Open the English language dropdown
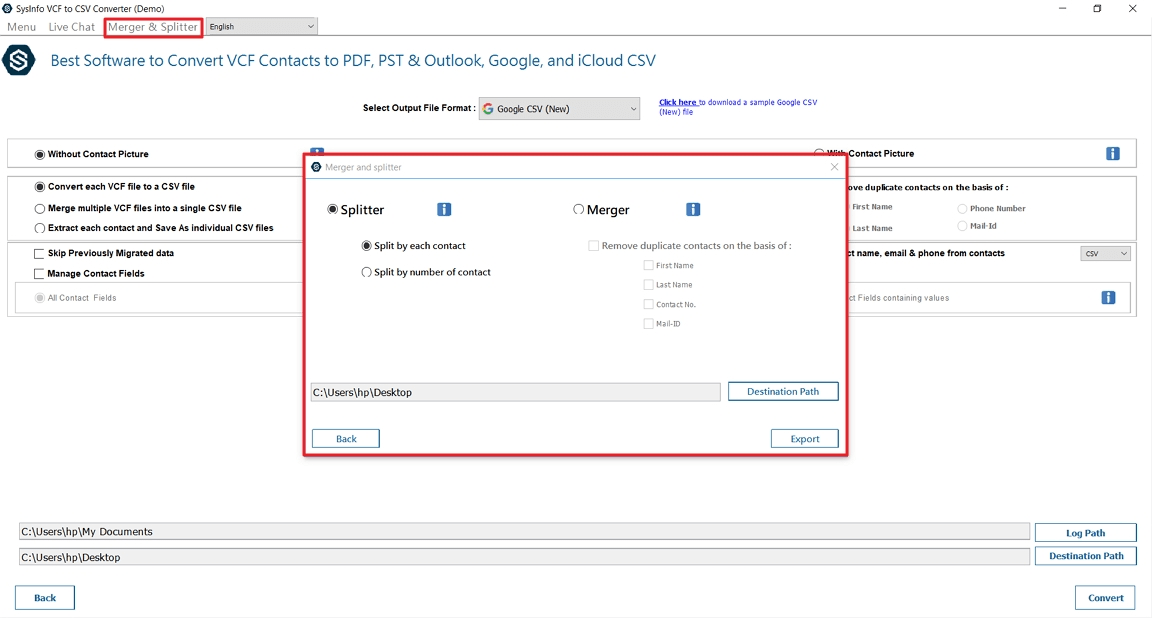Image resolution: width=1152 pixels, height=618 pixels. [262, 26]
